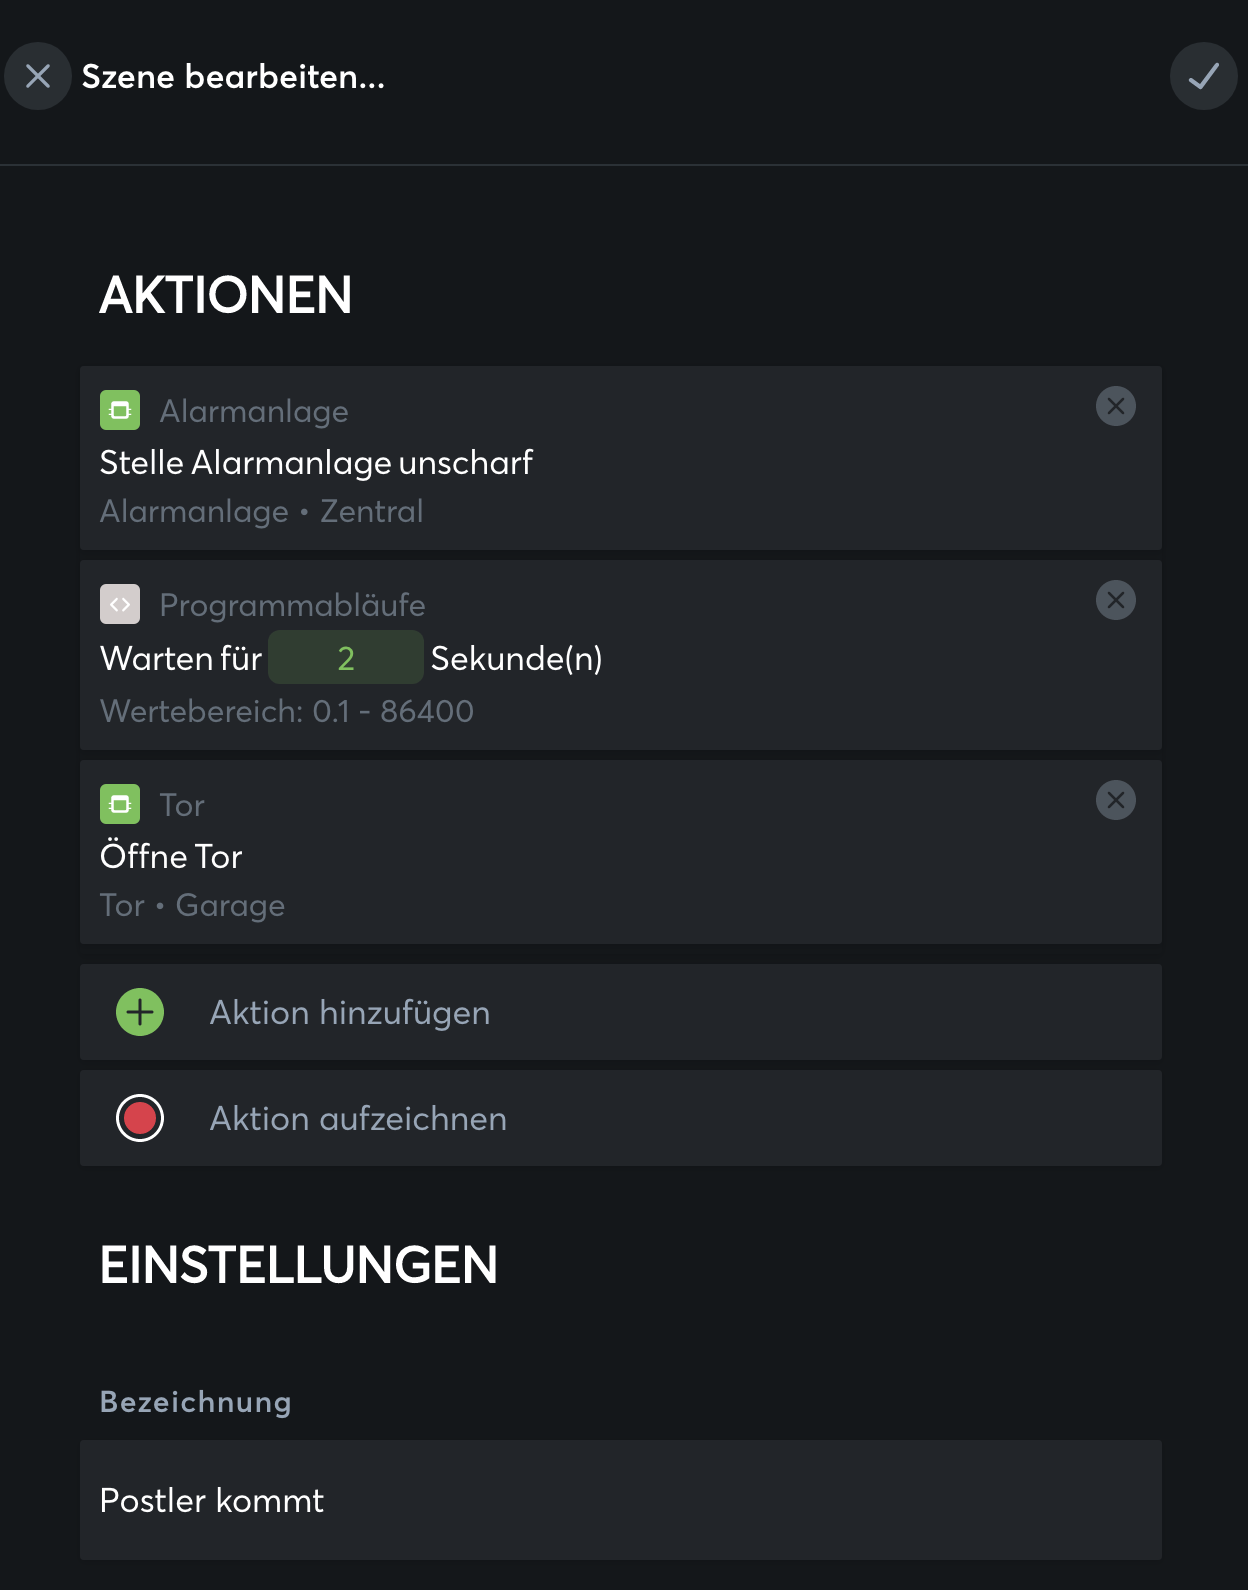Open the Stelle Alarmanlage unscharf action

tap(316, 463)
